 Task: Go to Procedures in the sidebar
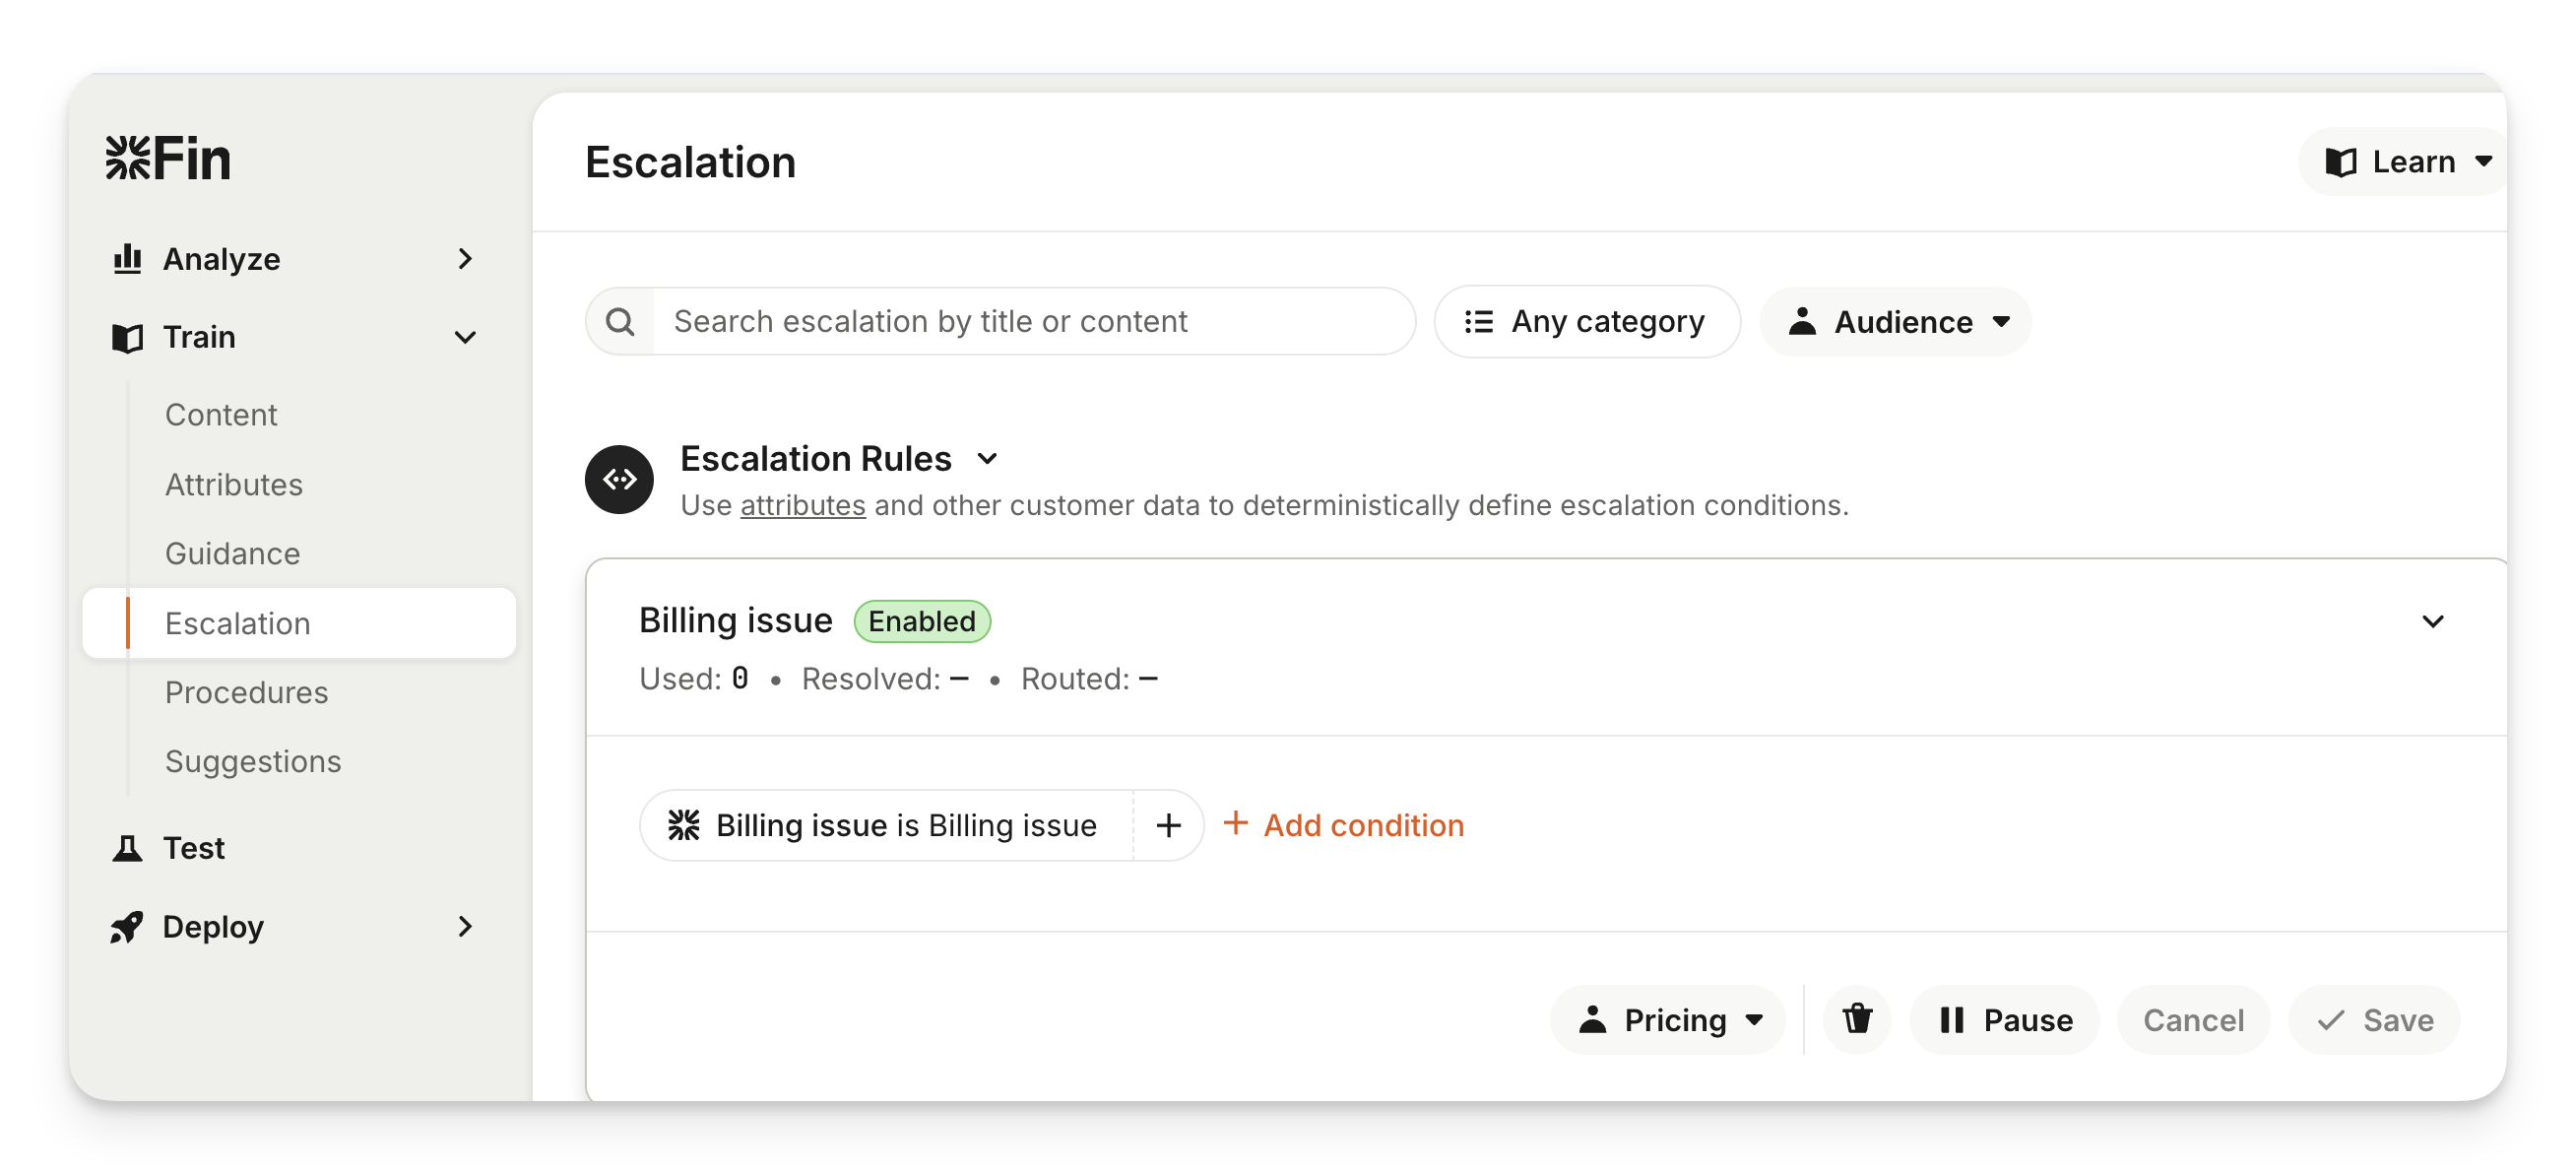coord(246,692)
